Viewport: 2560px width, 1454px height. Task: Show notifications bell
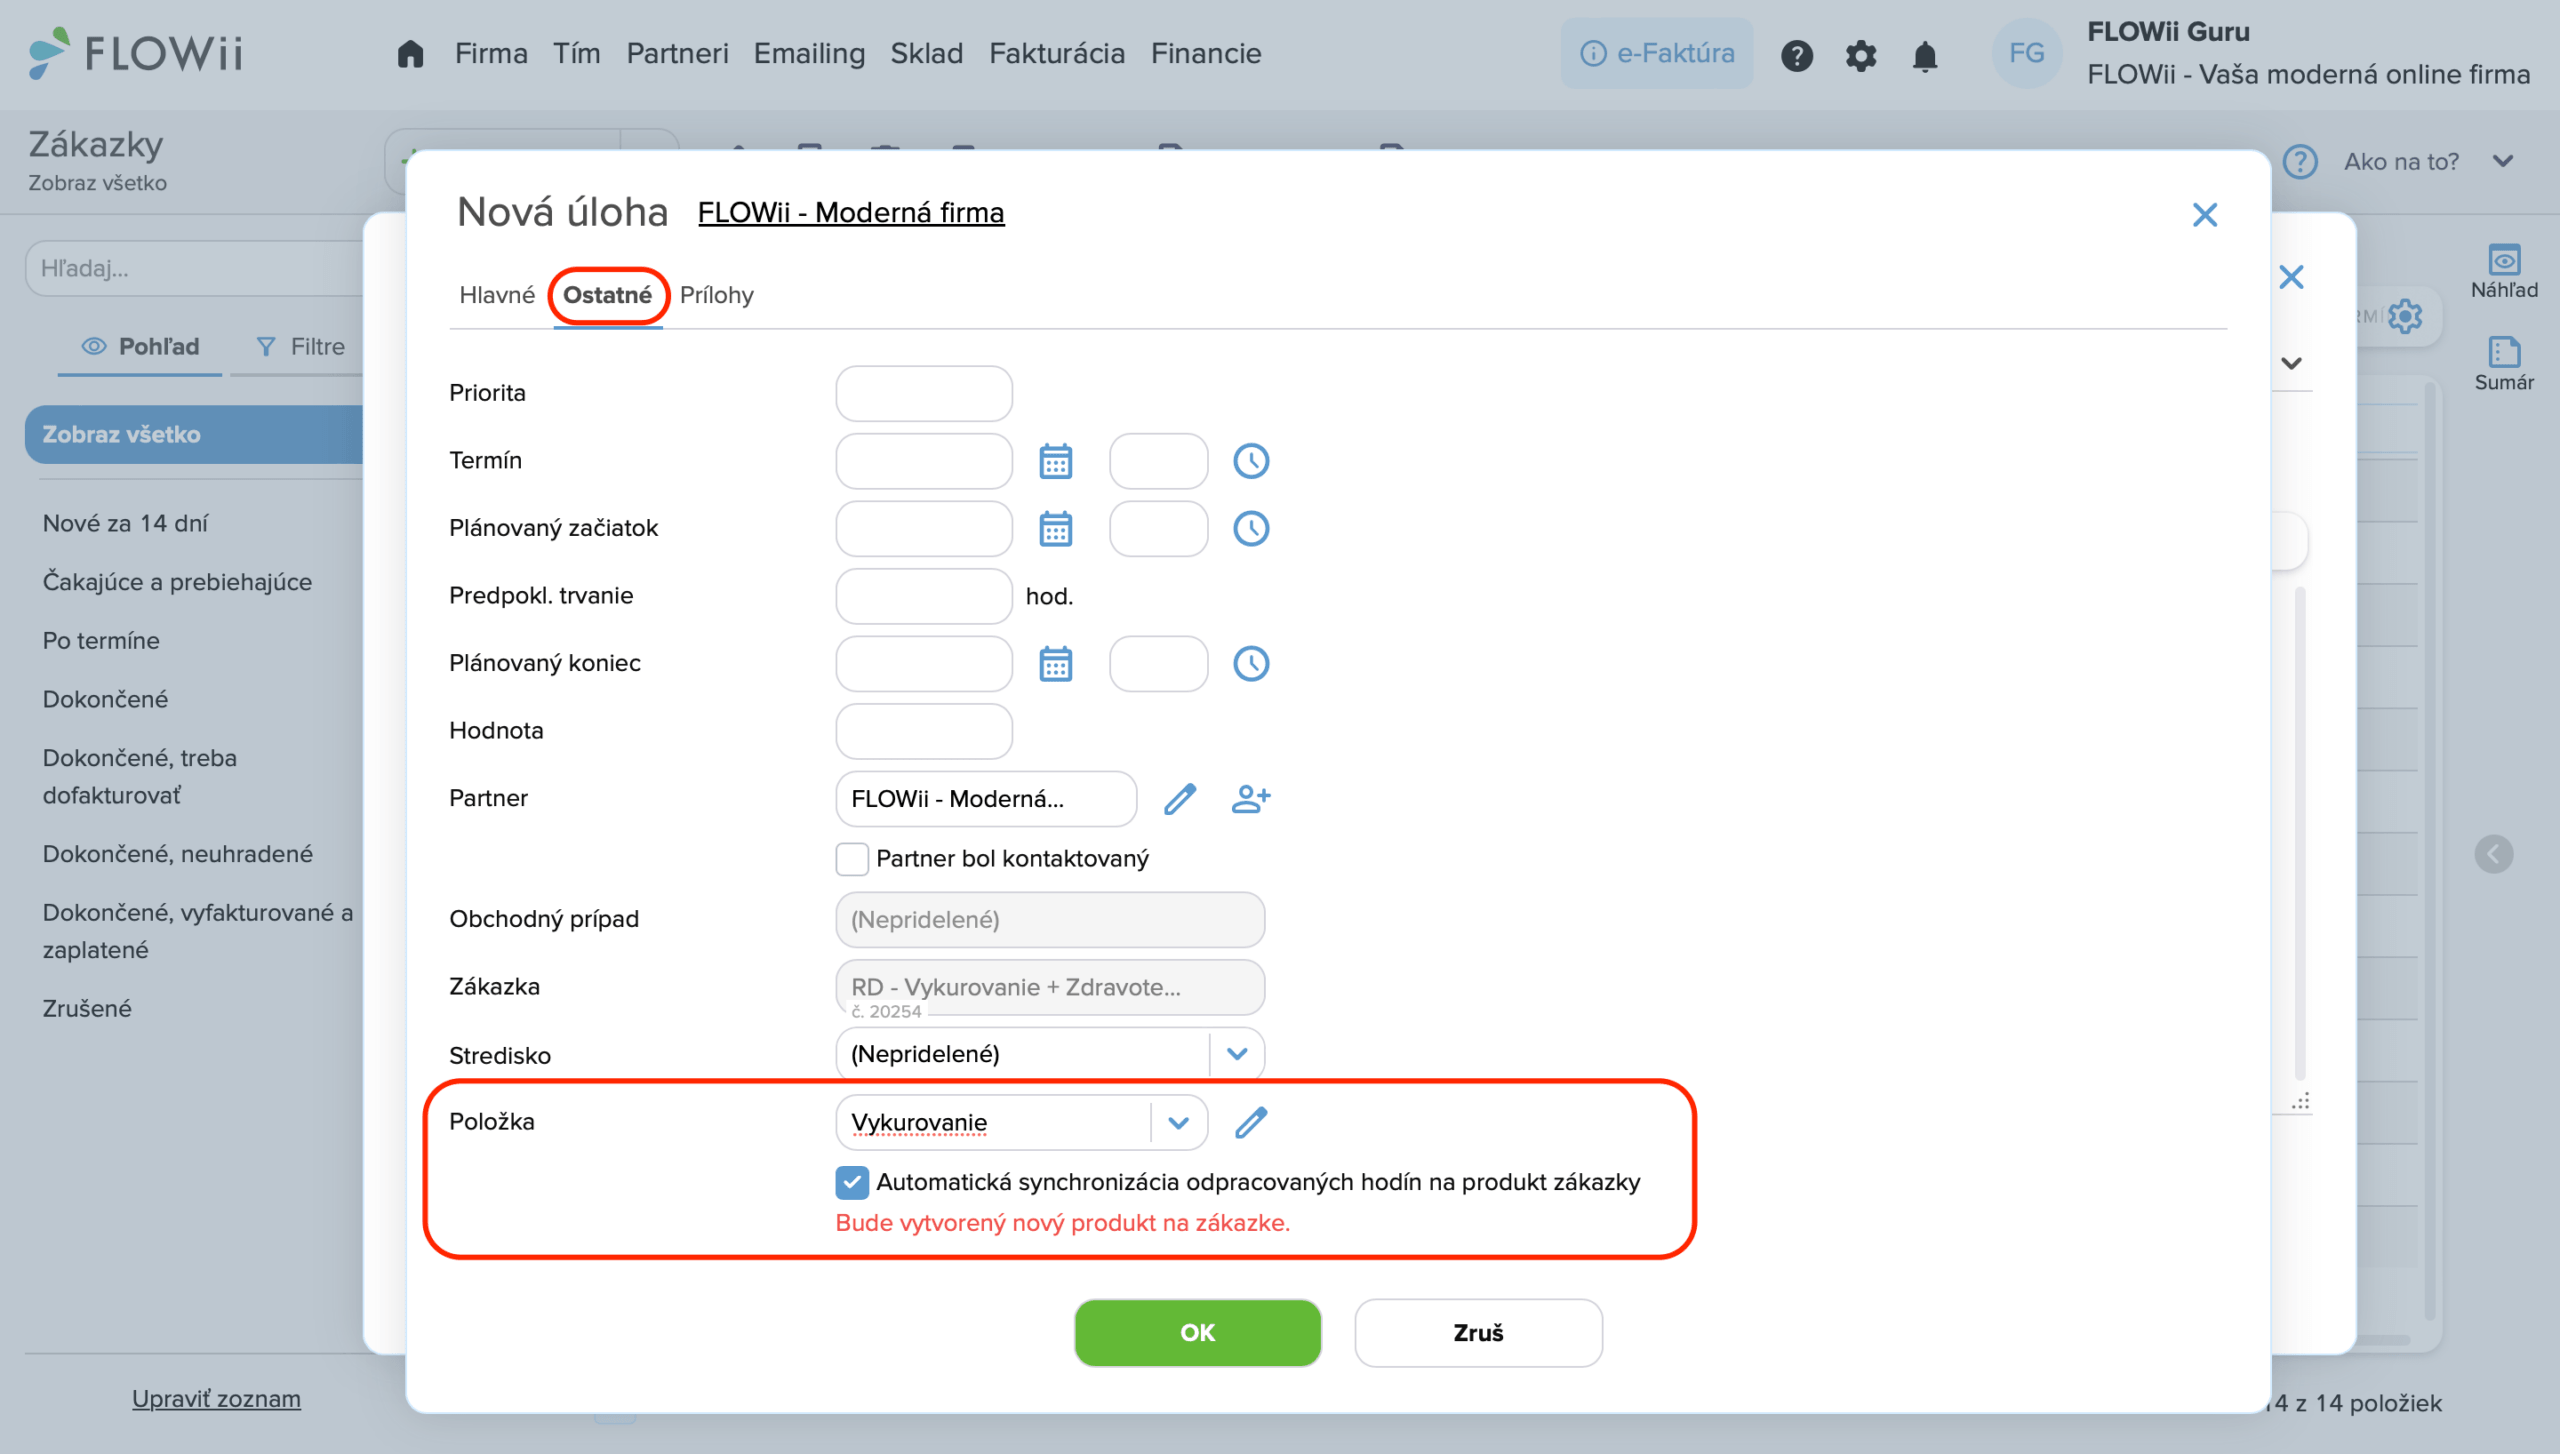click(1924, 55)
